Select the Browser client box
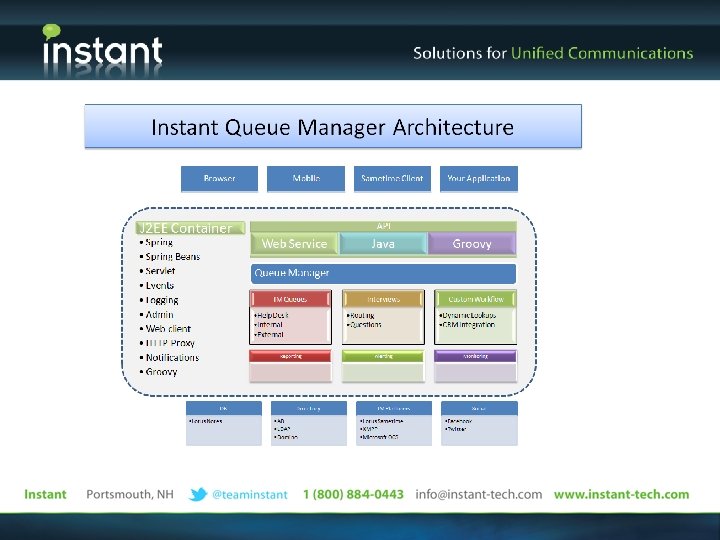This screenshot has width=720, height=540. (219, 179)
